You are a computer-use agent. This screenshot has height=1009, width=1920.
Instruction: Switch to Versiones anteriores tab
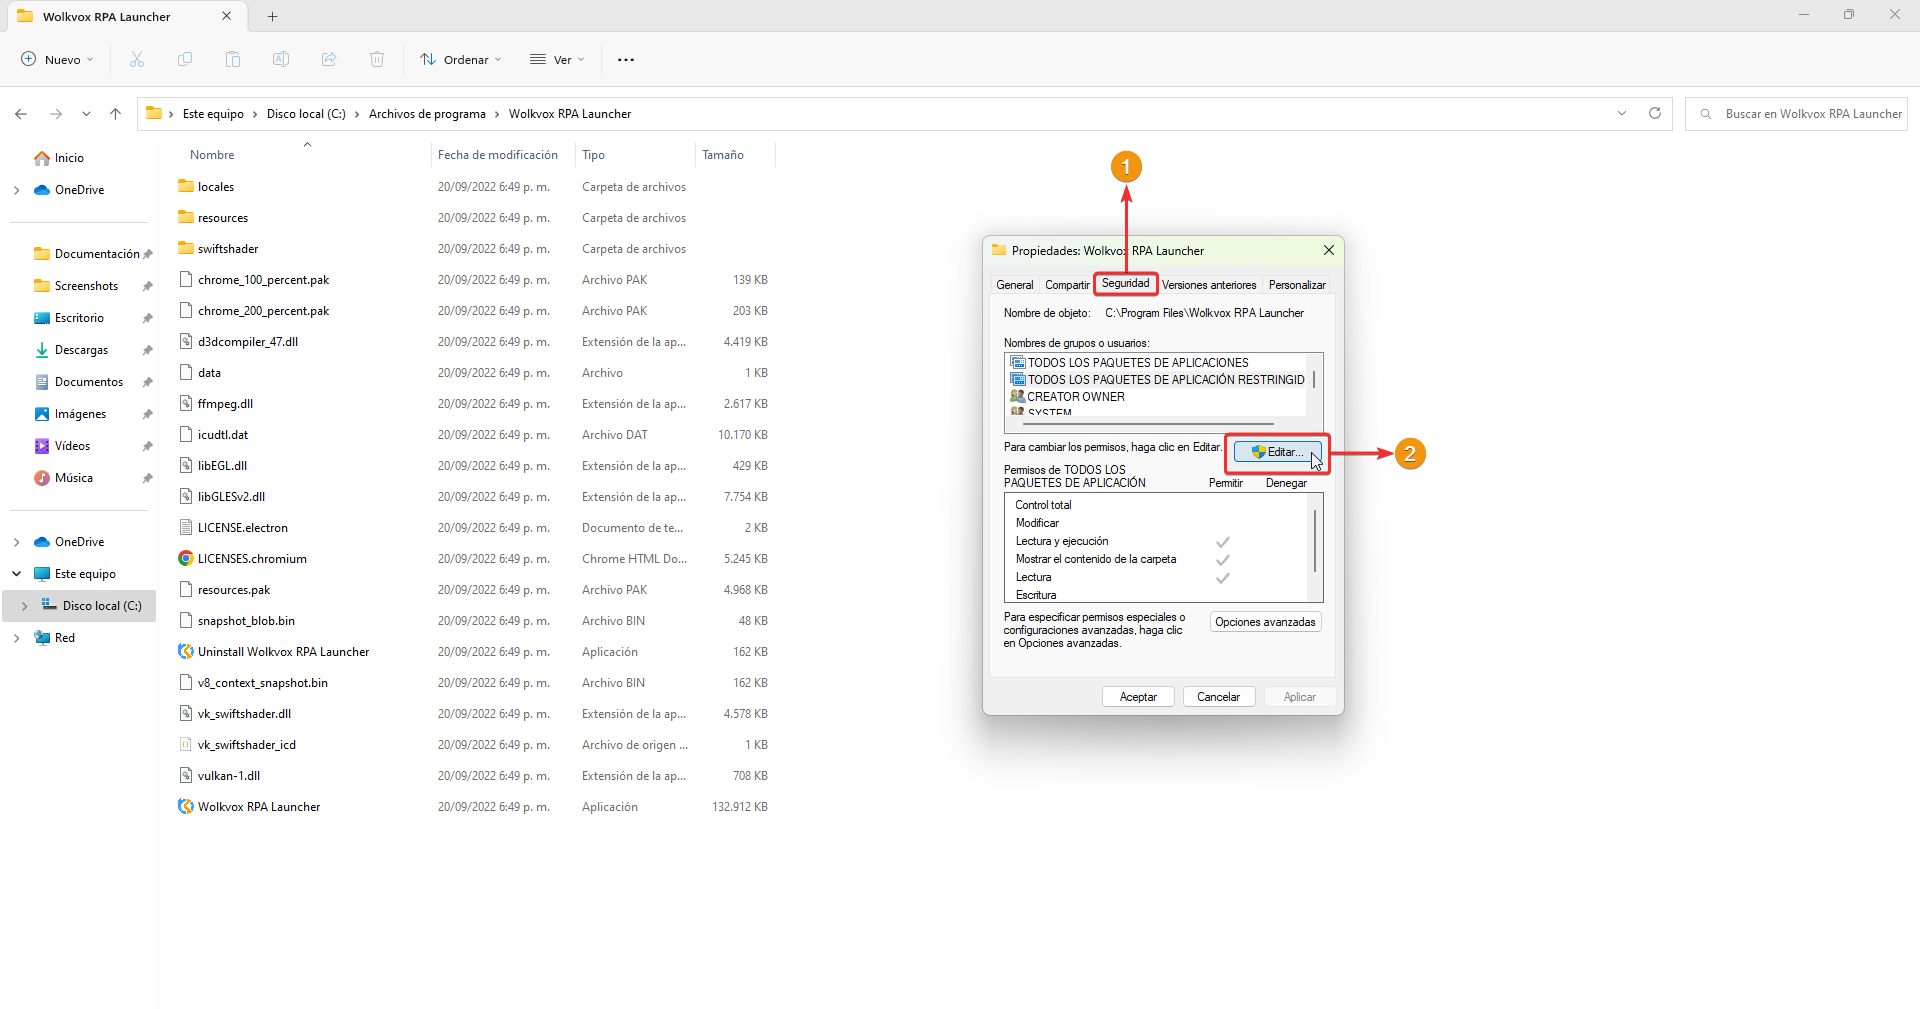tap(1209, 285)
